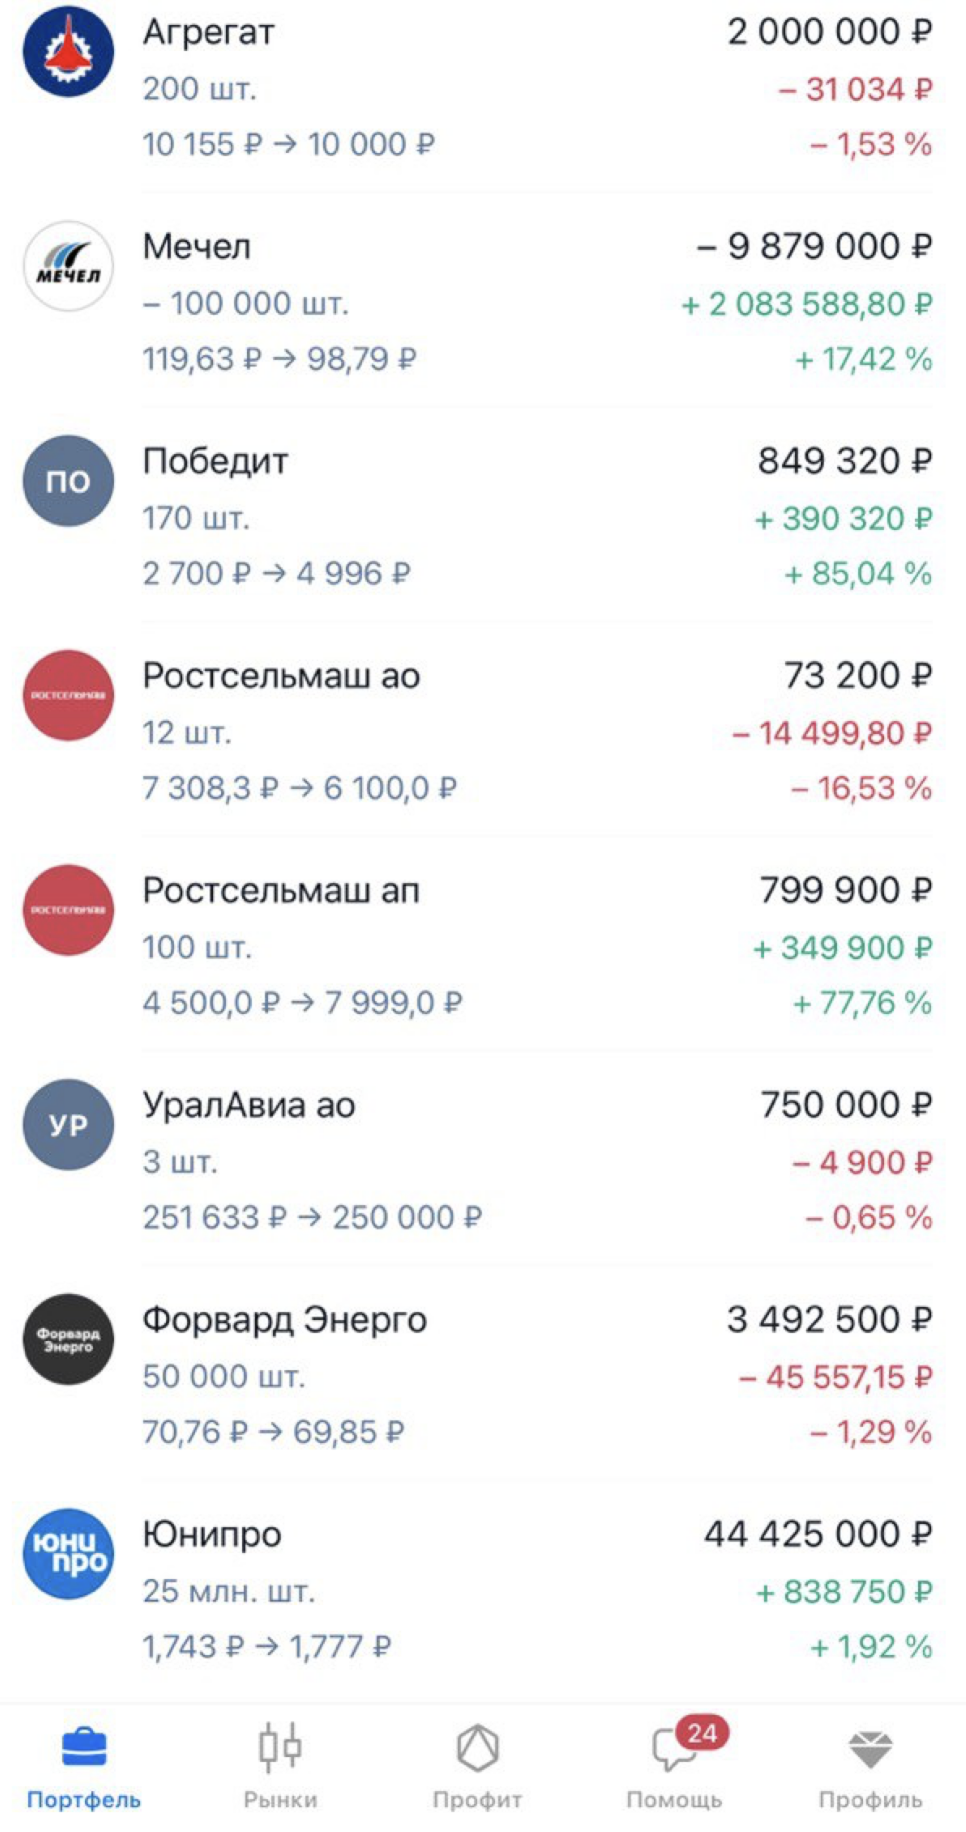Tap the Агрегат company logo icon
966x1832 pixels.
(x=68, y=52)
